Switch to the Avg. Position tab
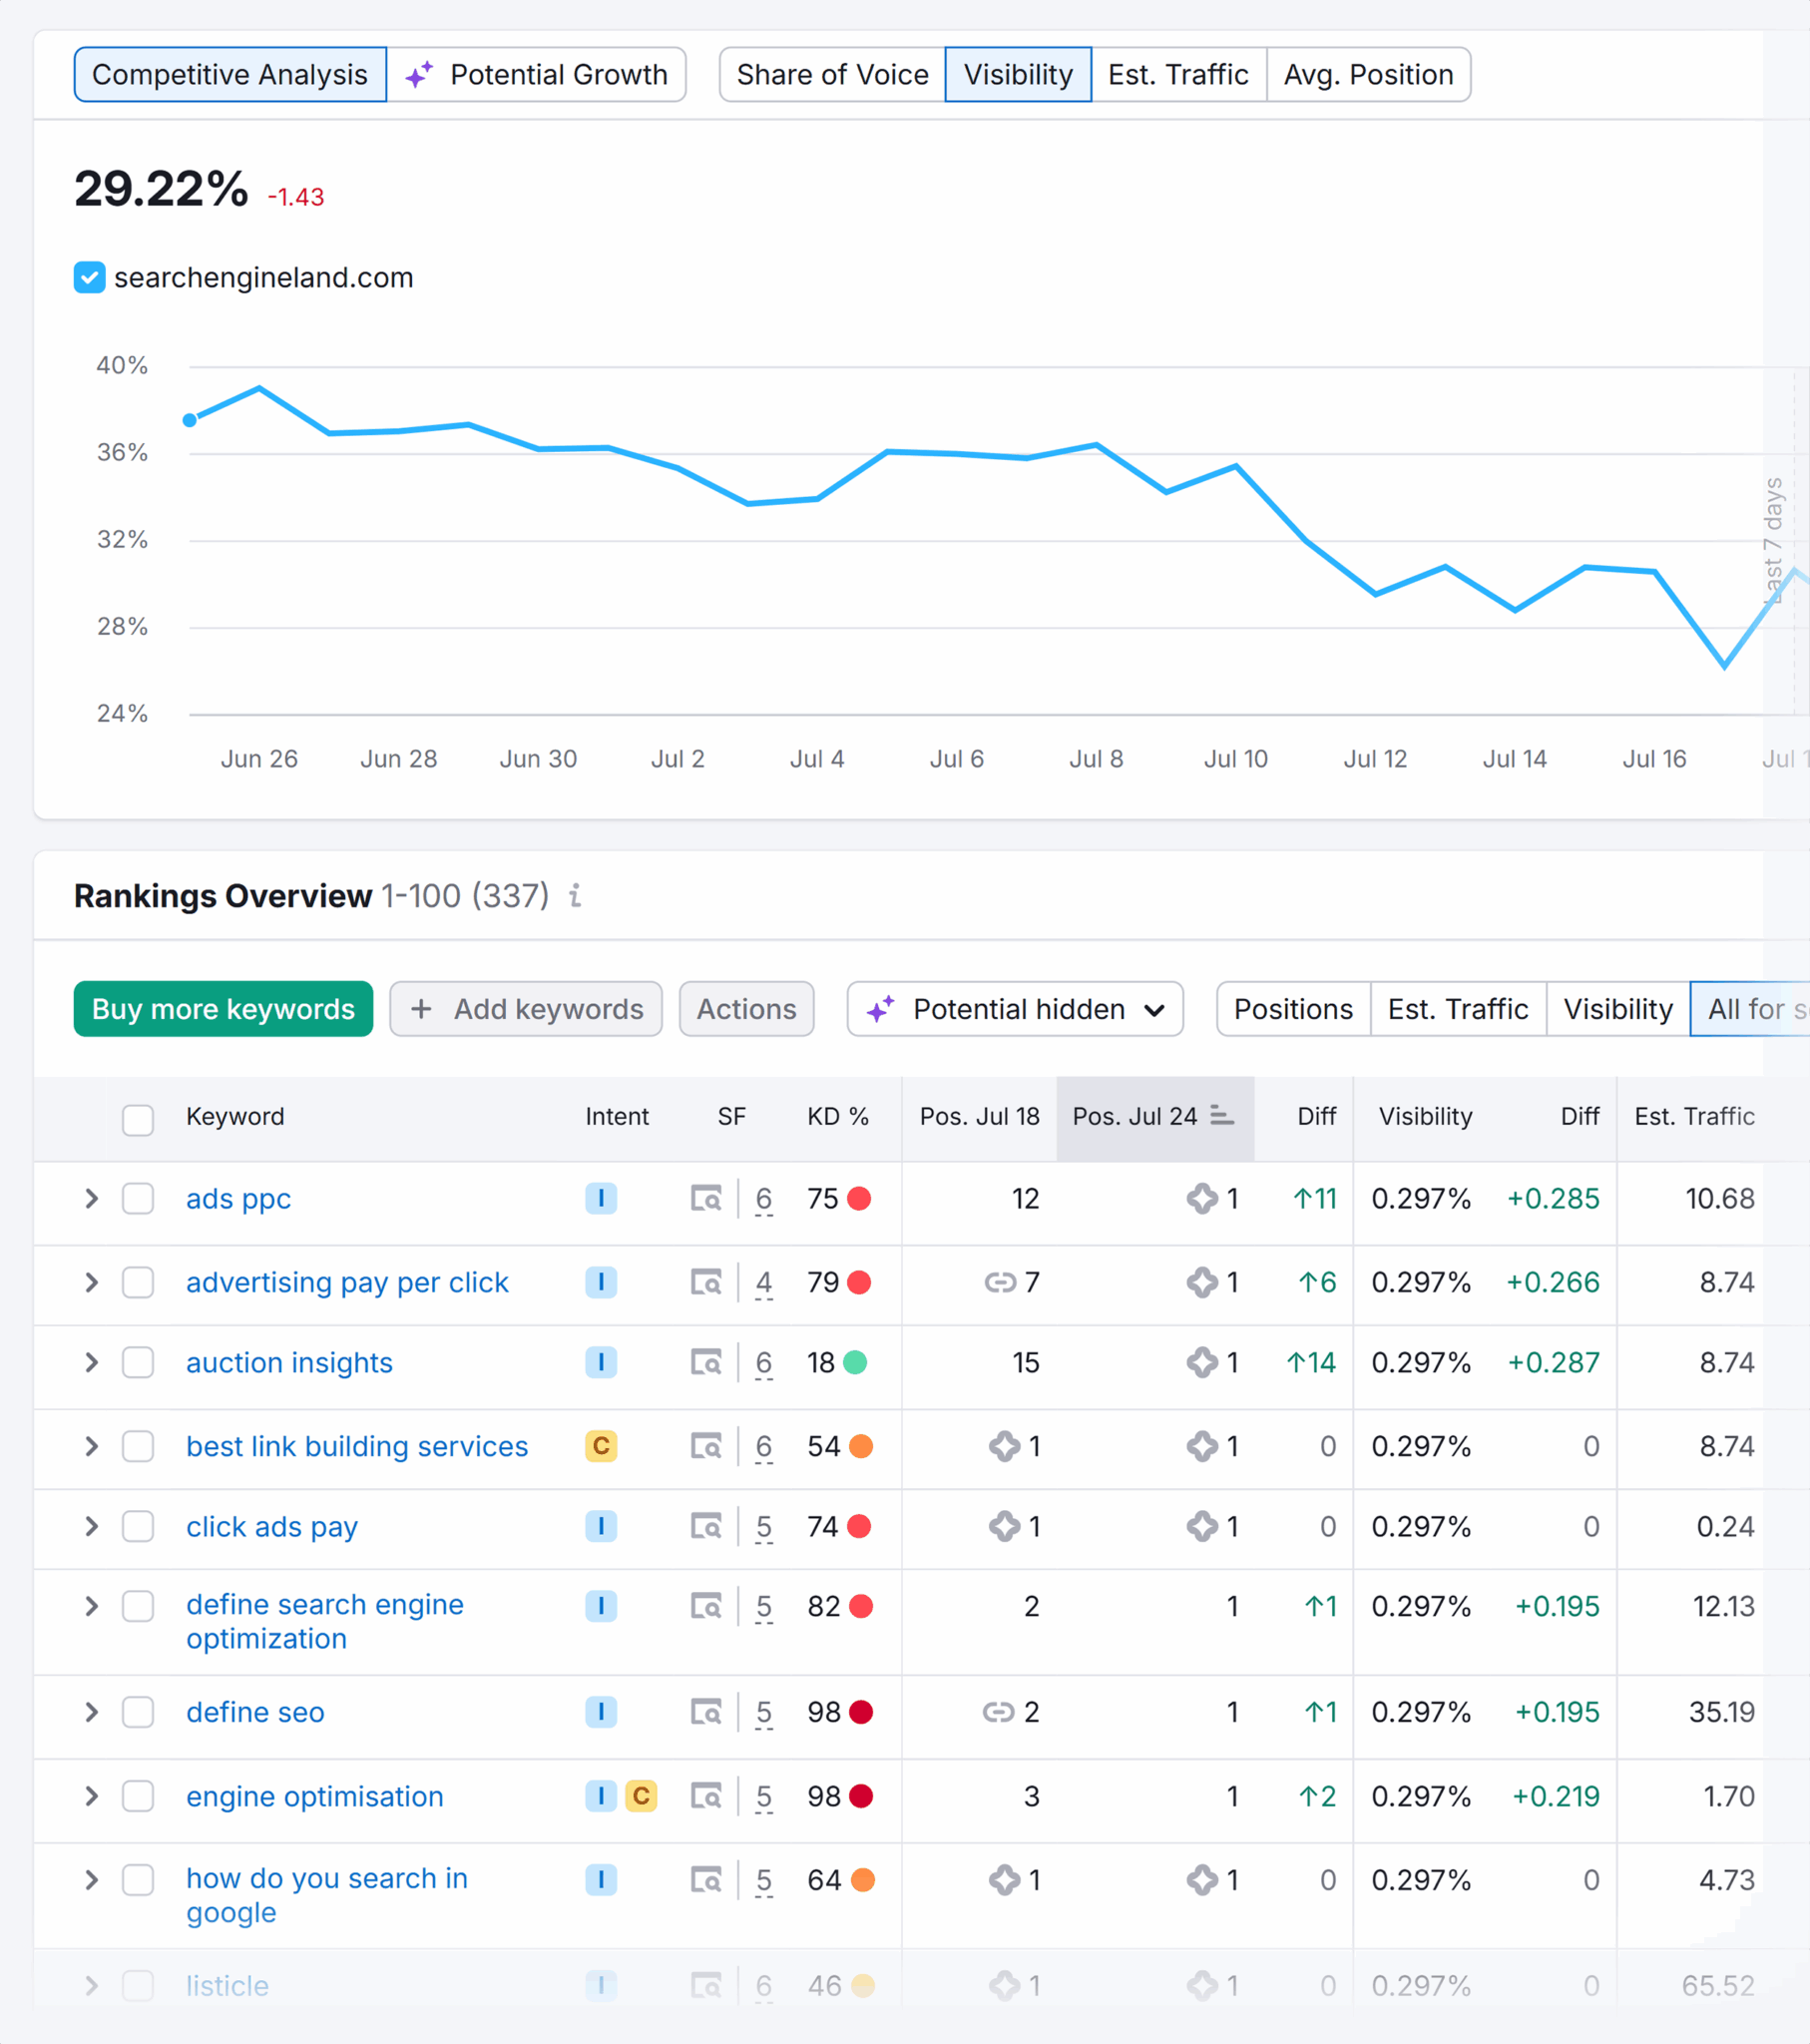Image resolution: width=1810 pixels, height=2044 pixels. coord(1368,74)
